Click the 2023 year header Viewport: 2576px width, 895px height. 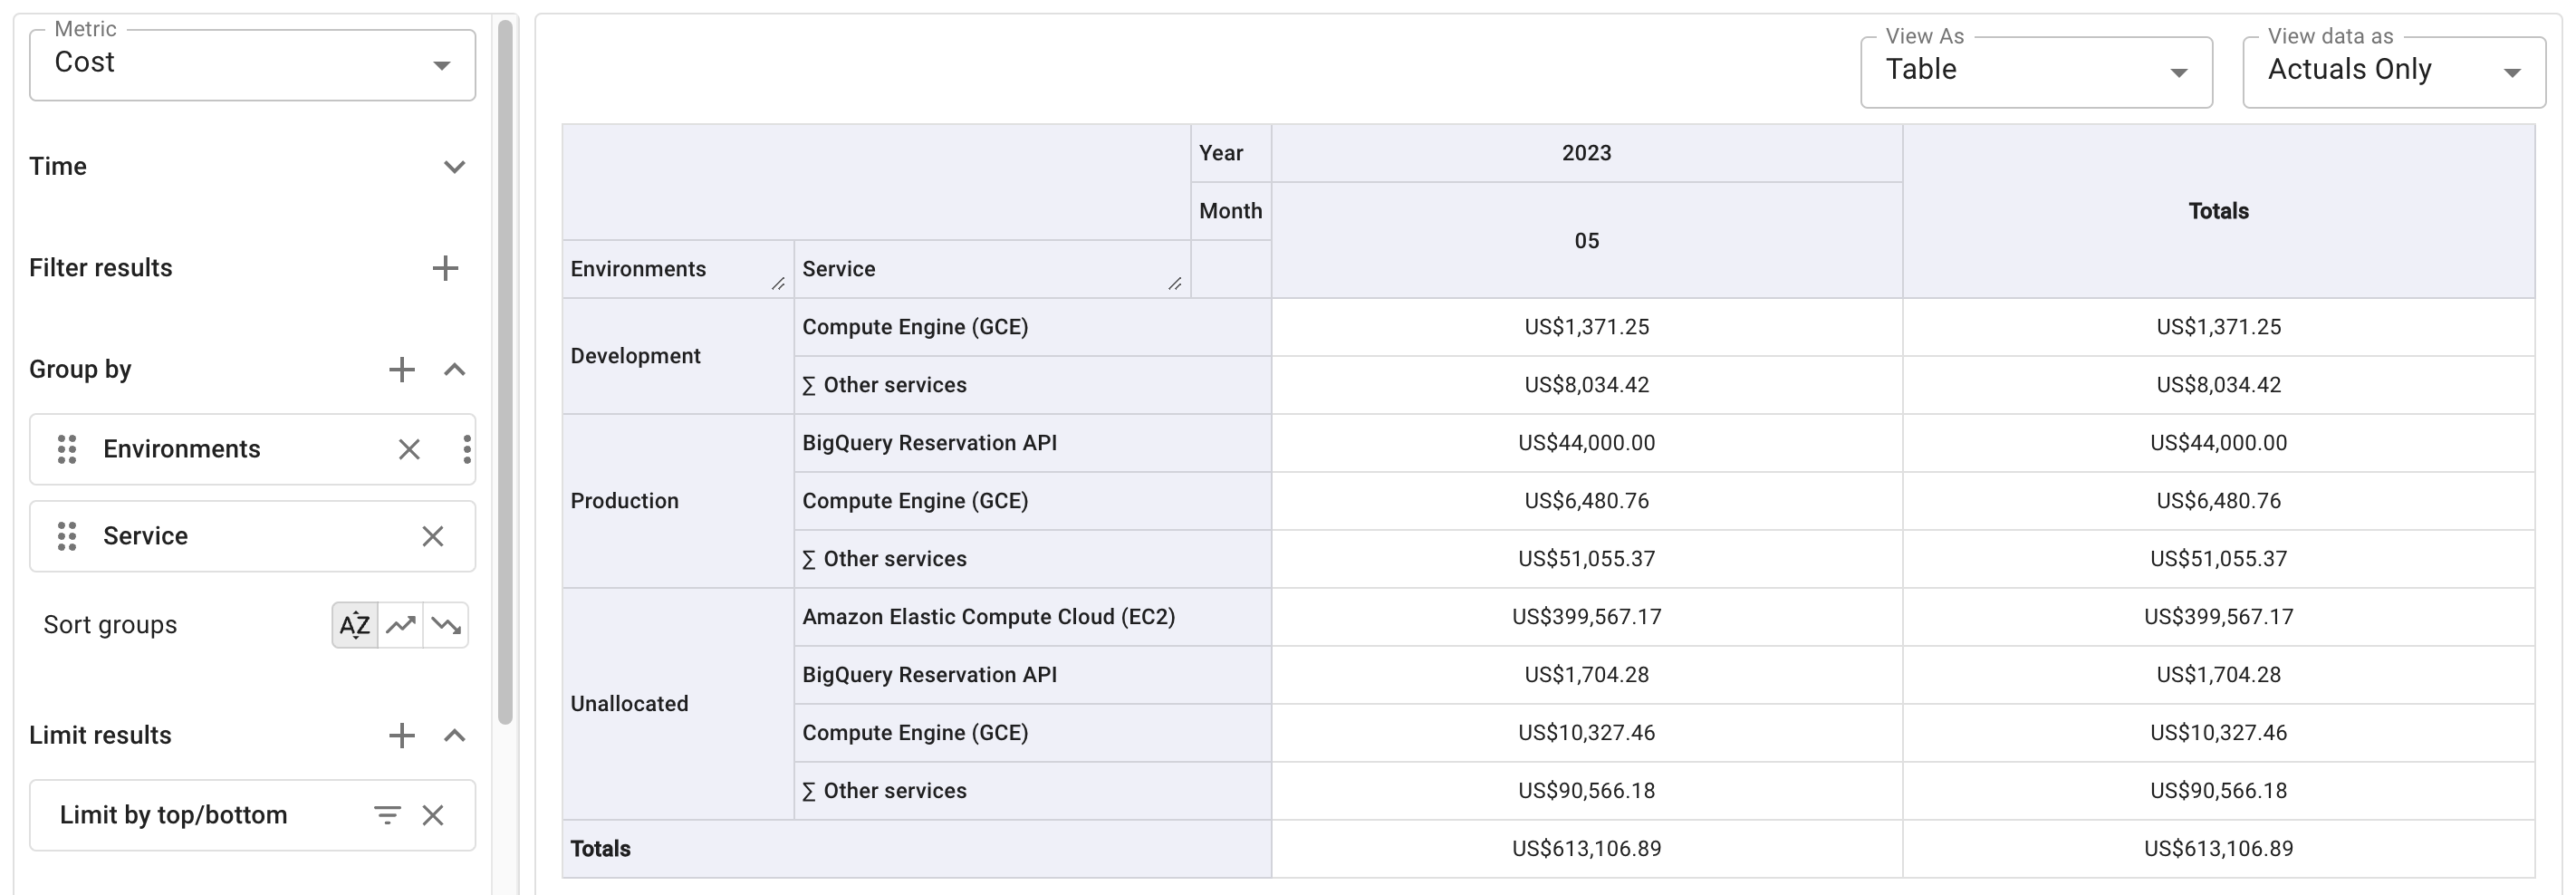pyautogui.click(x=1586, y=153)
